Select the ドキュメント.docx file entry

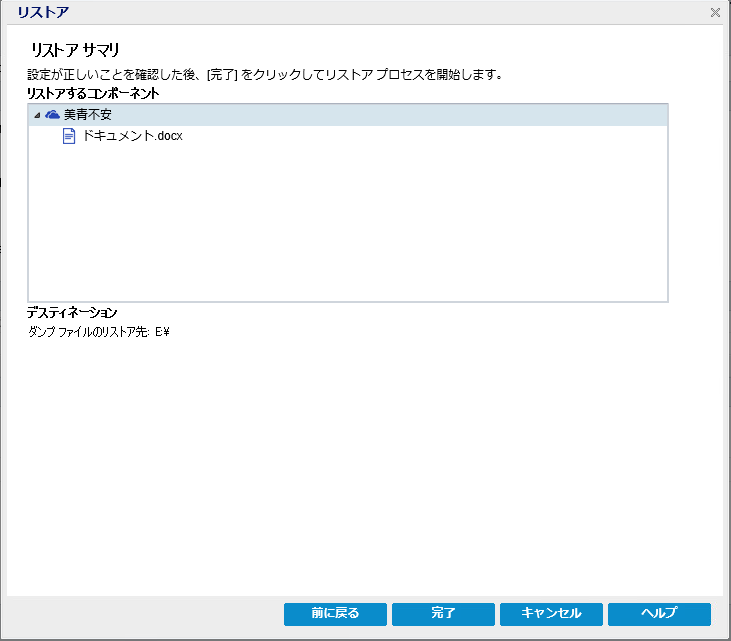(132, 136)
